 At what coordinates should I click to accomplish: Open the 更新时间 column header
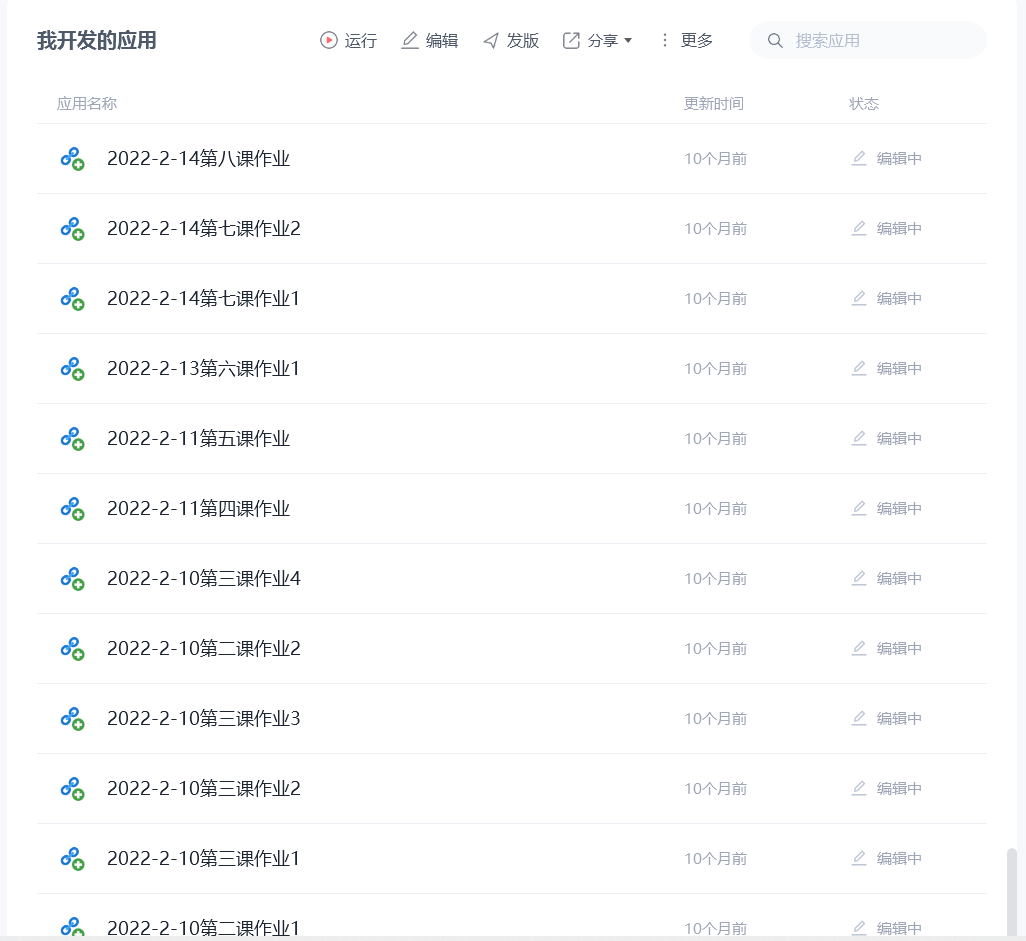pyautogui.click(x=714, y=103)
